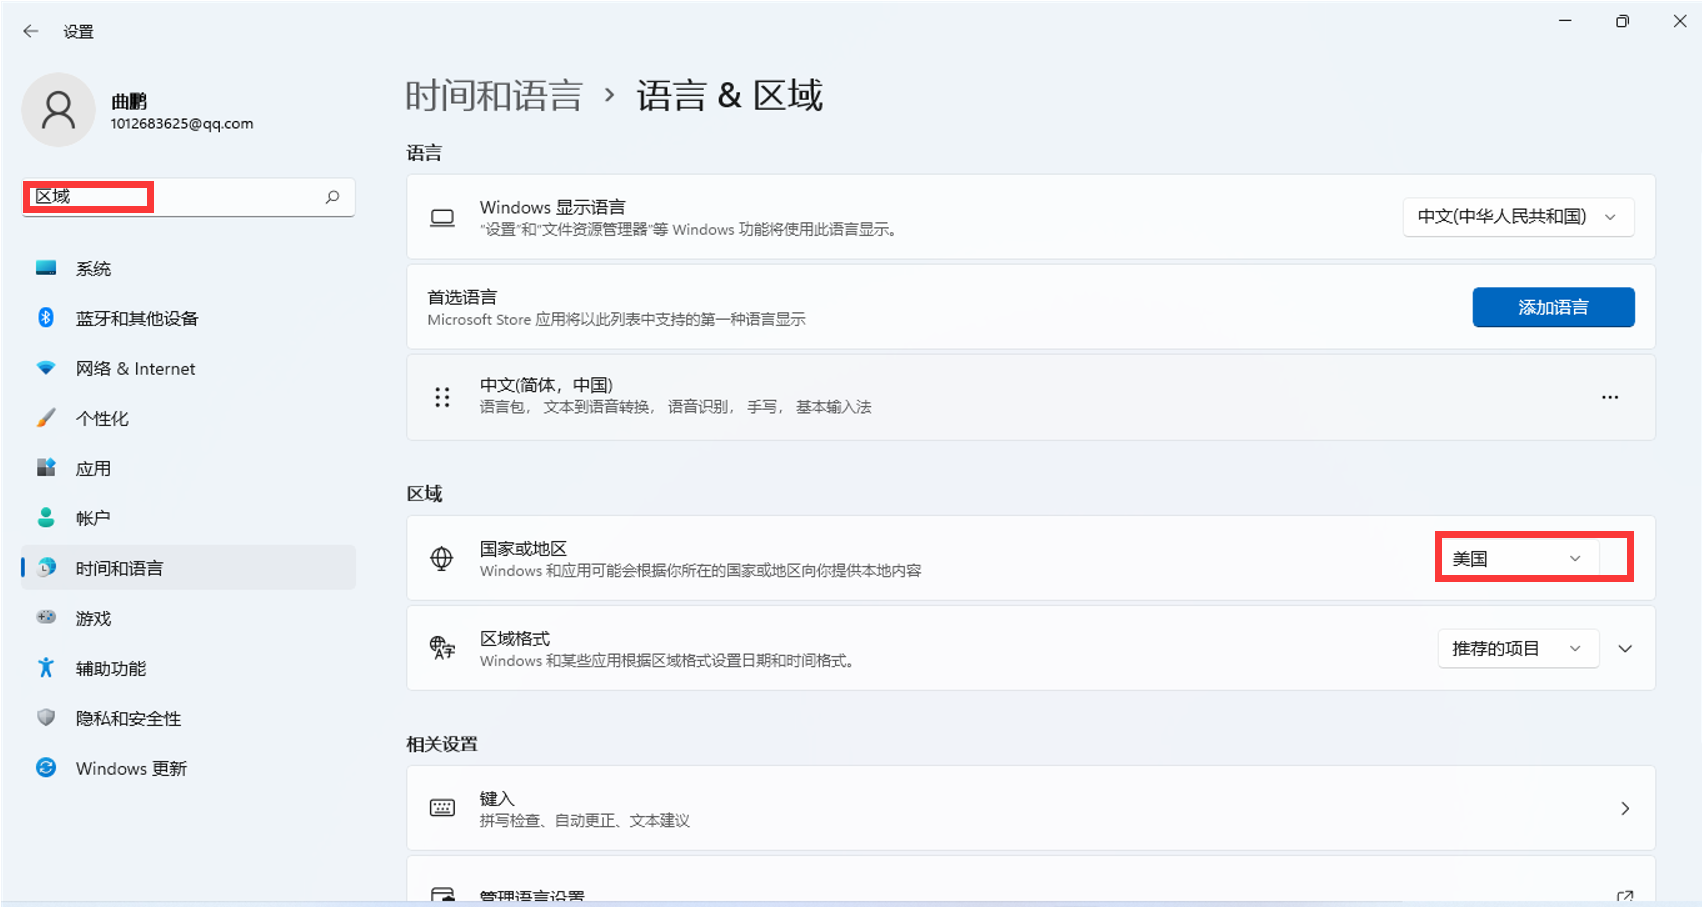This screenshot has height=907, width=1702.
Task: Click the settings search input field
Action: pyautogui.click(x=188, y=197)
